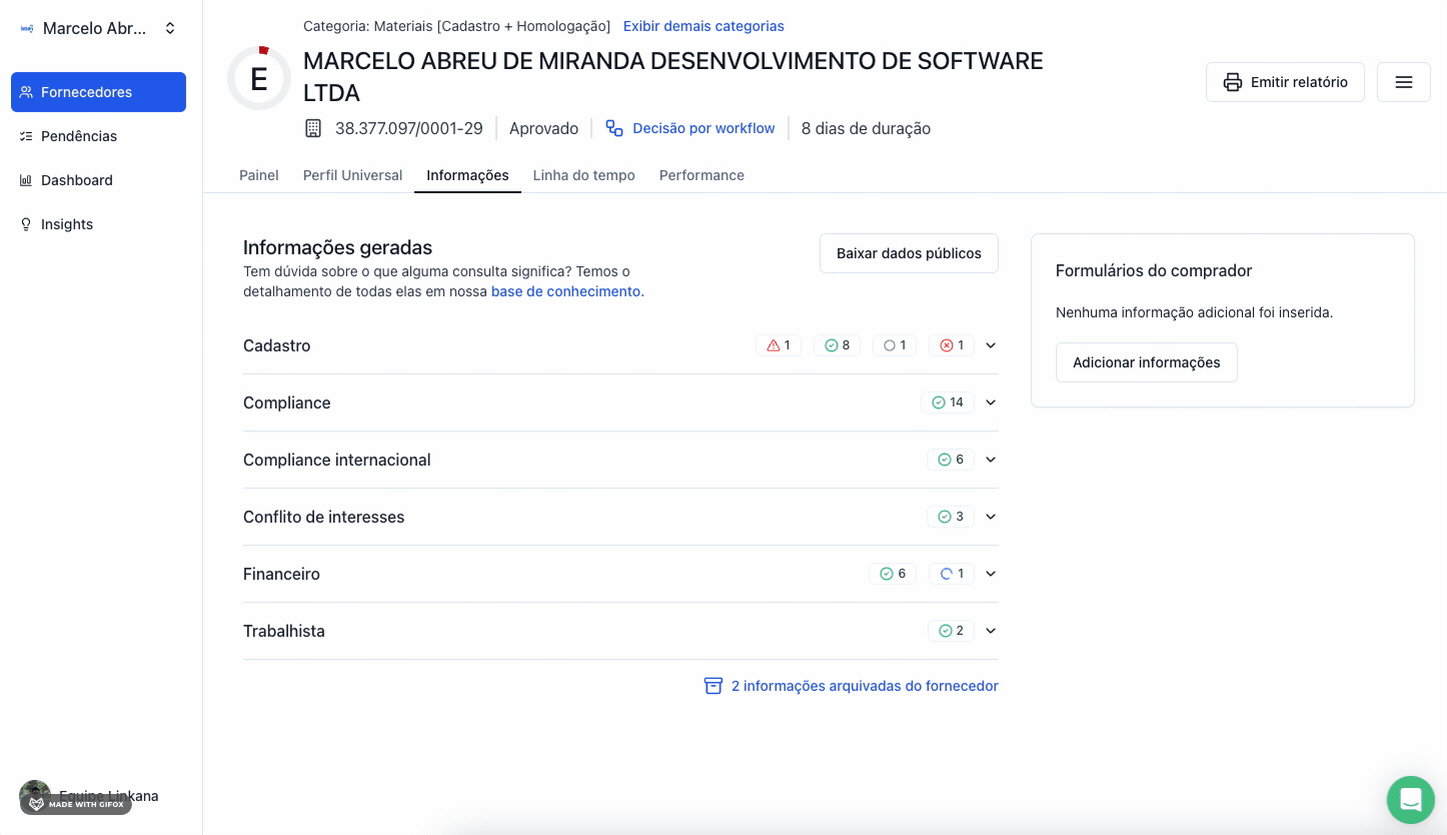1447x835 pixels.
Task: Click Compliance check badge showing 14
Action: point(947,402)
